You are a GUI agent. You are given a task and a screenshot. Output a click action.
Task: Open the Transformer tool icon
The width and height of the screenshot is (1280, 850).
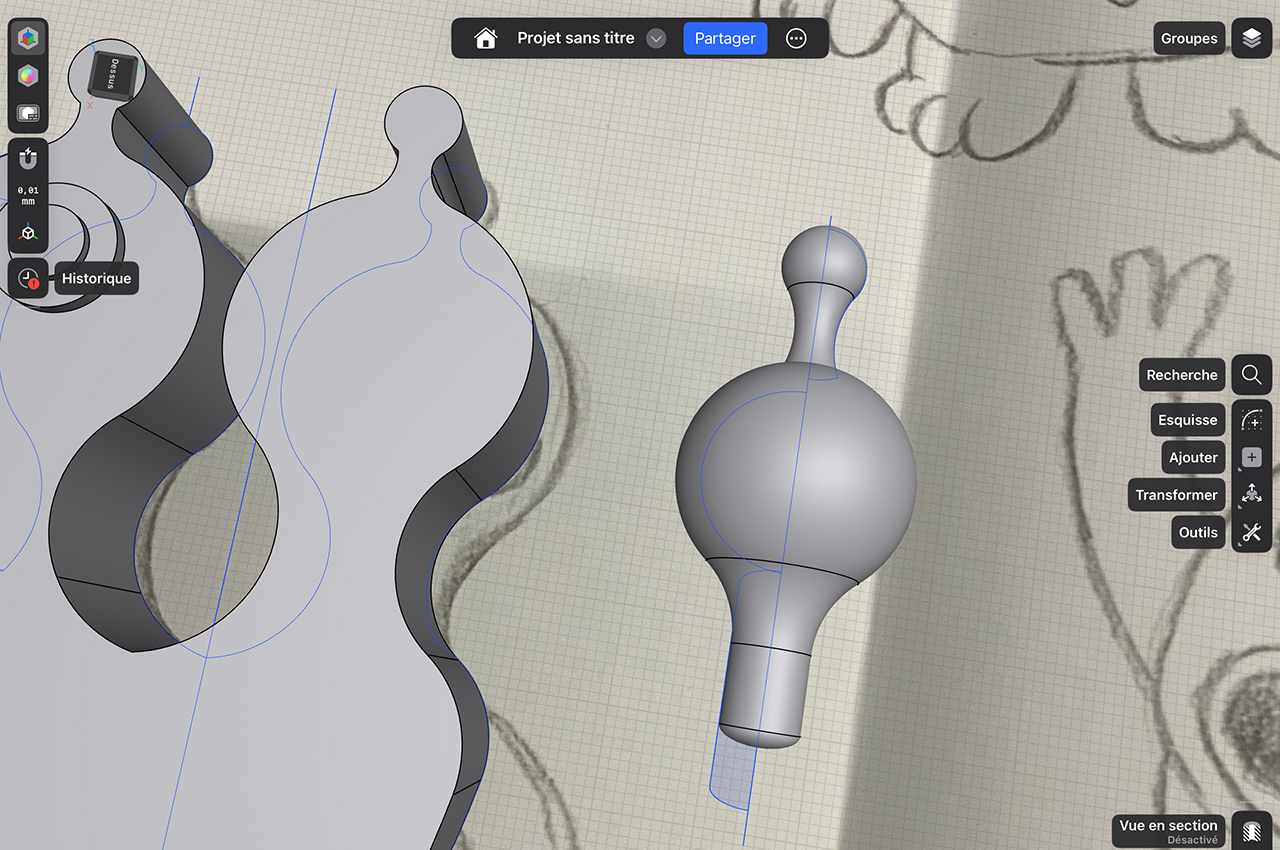[1251, 495]
